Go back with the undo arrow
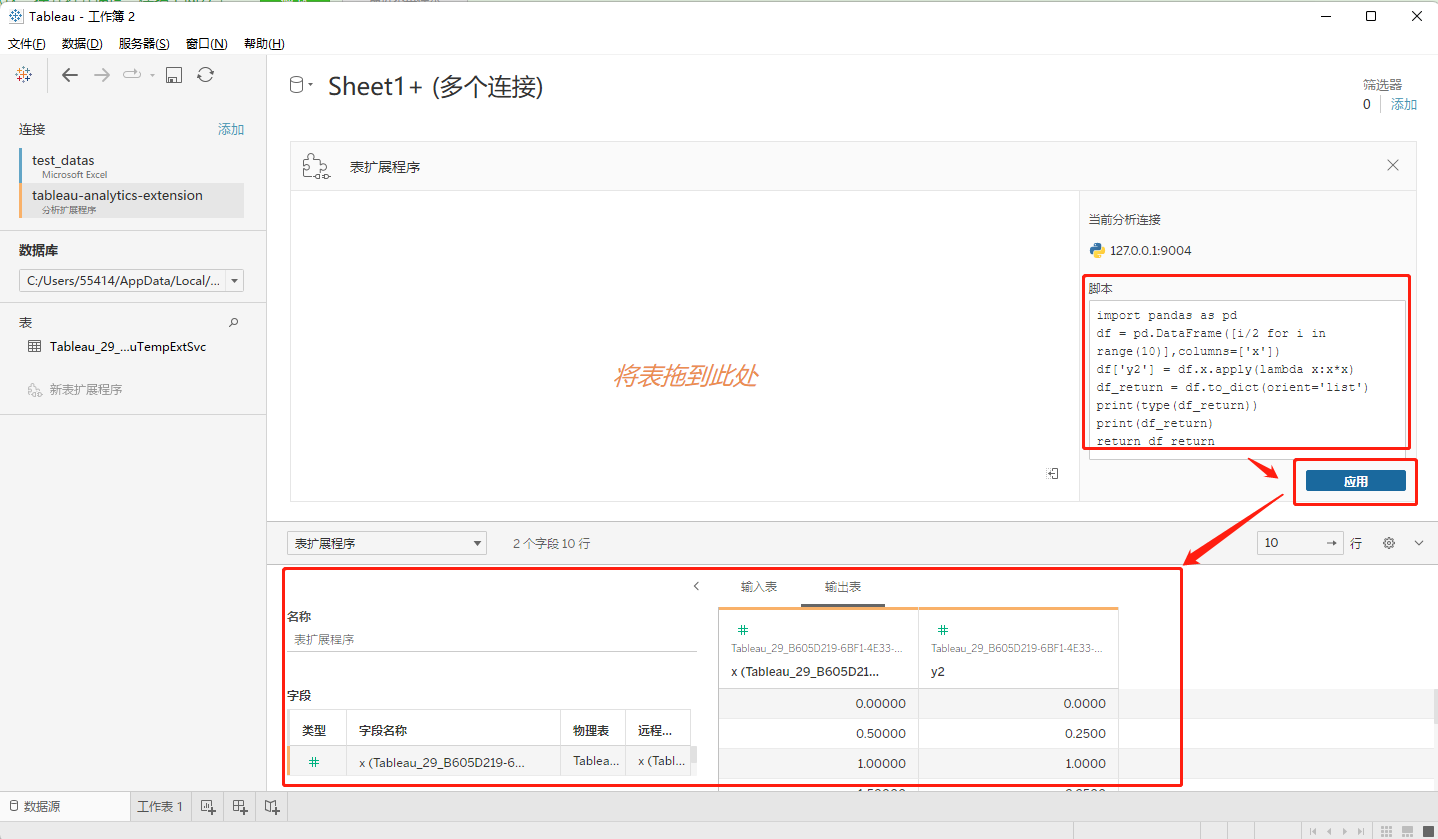The height and width of the screenshot is (839, 1438). 69,75
